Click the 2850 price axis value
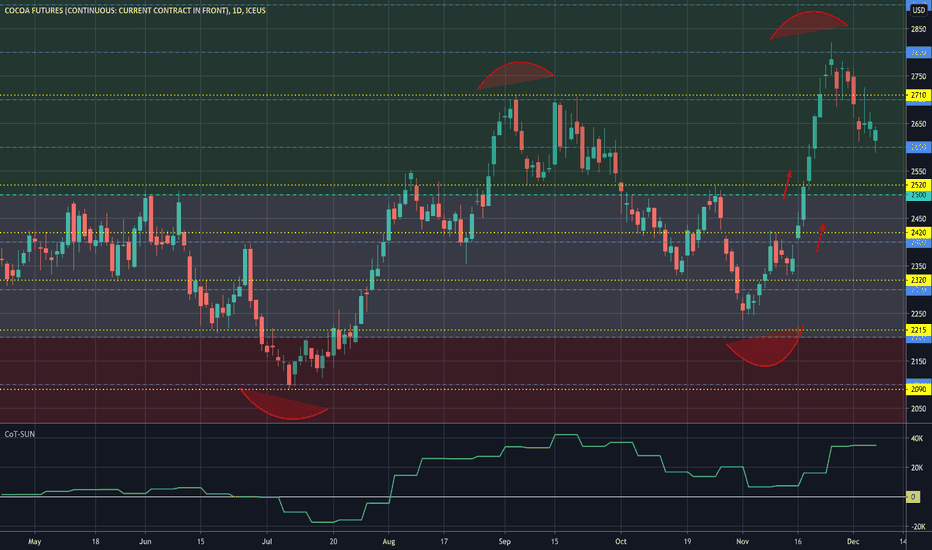The width and height of the screenshot is (932, 550). 918,29
